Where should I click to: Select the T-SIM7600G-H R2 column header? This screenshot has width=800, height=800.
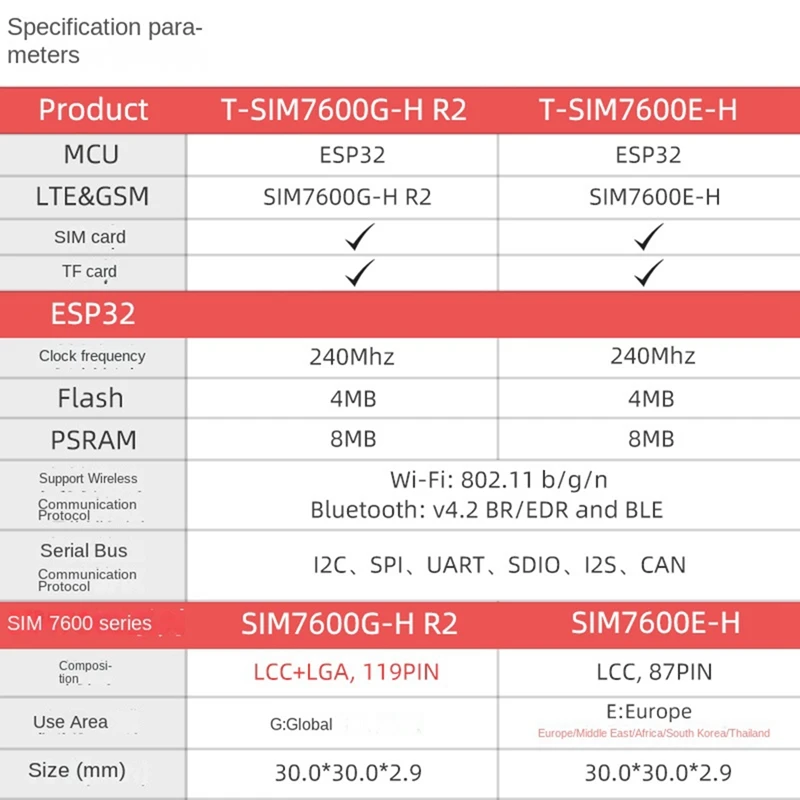[x=343, y=109]
